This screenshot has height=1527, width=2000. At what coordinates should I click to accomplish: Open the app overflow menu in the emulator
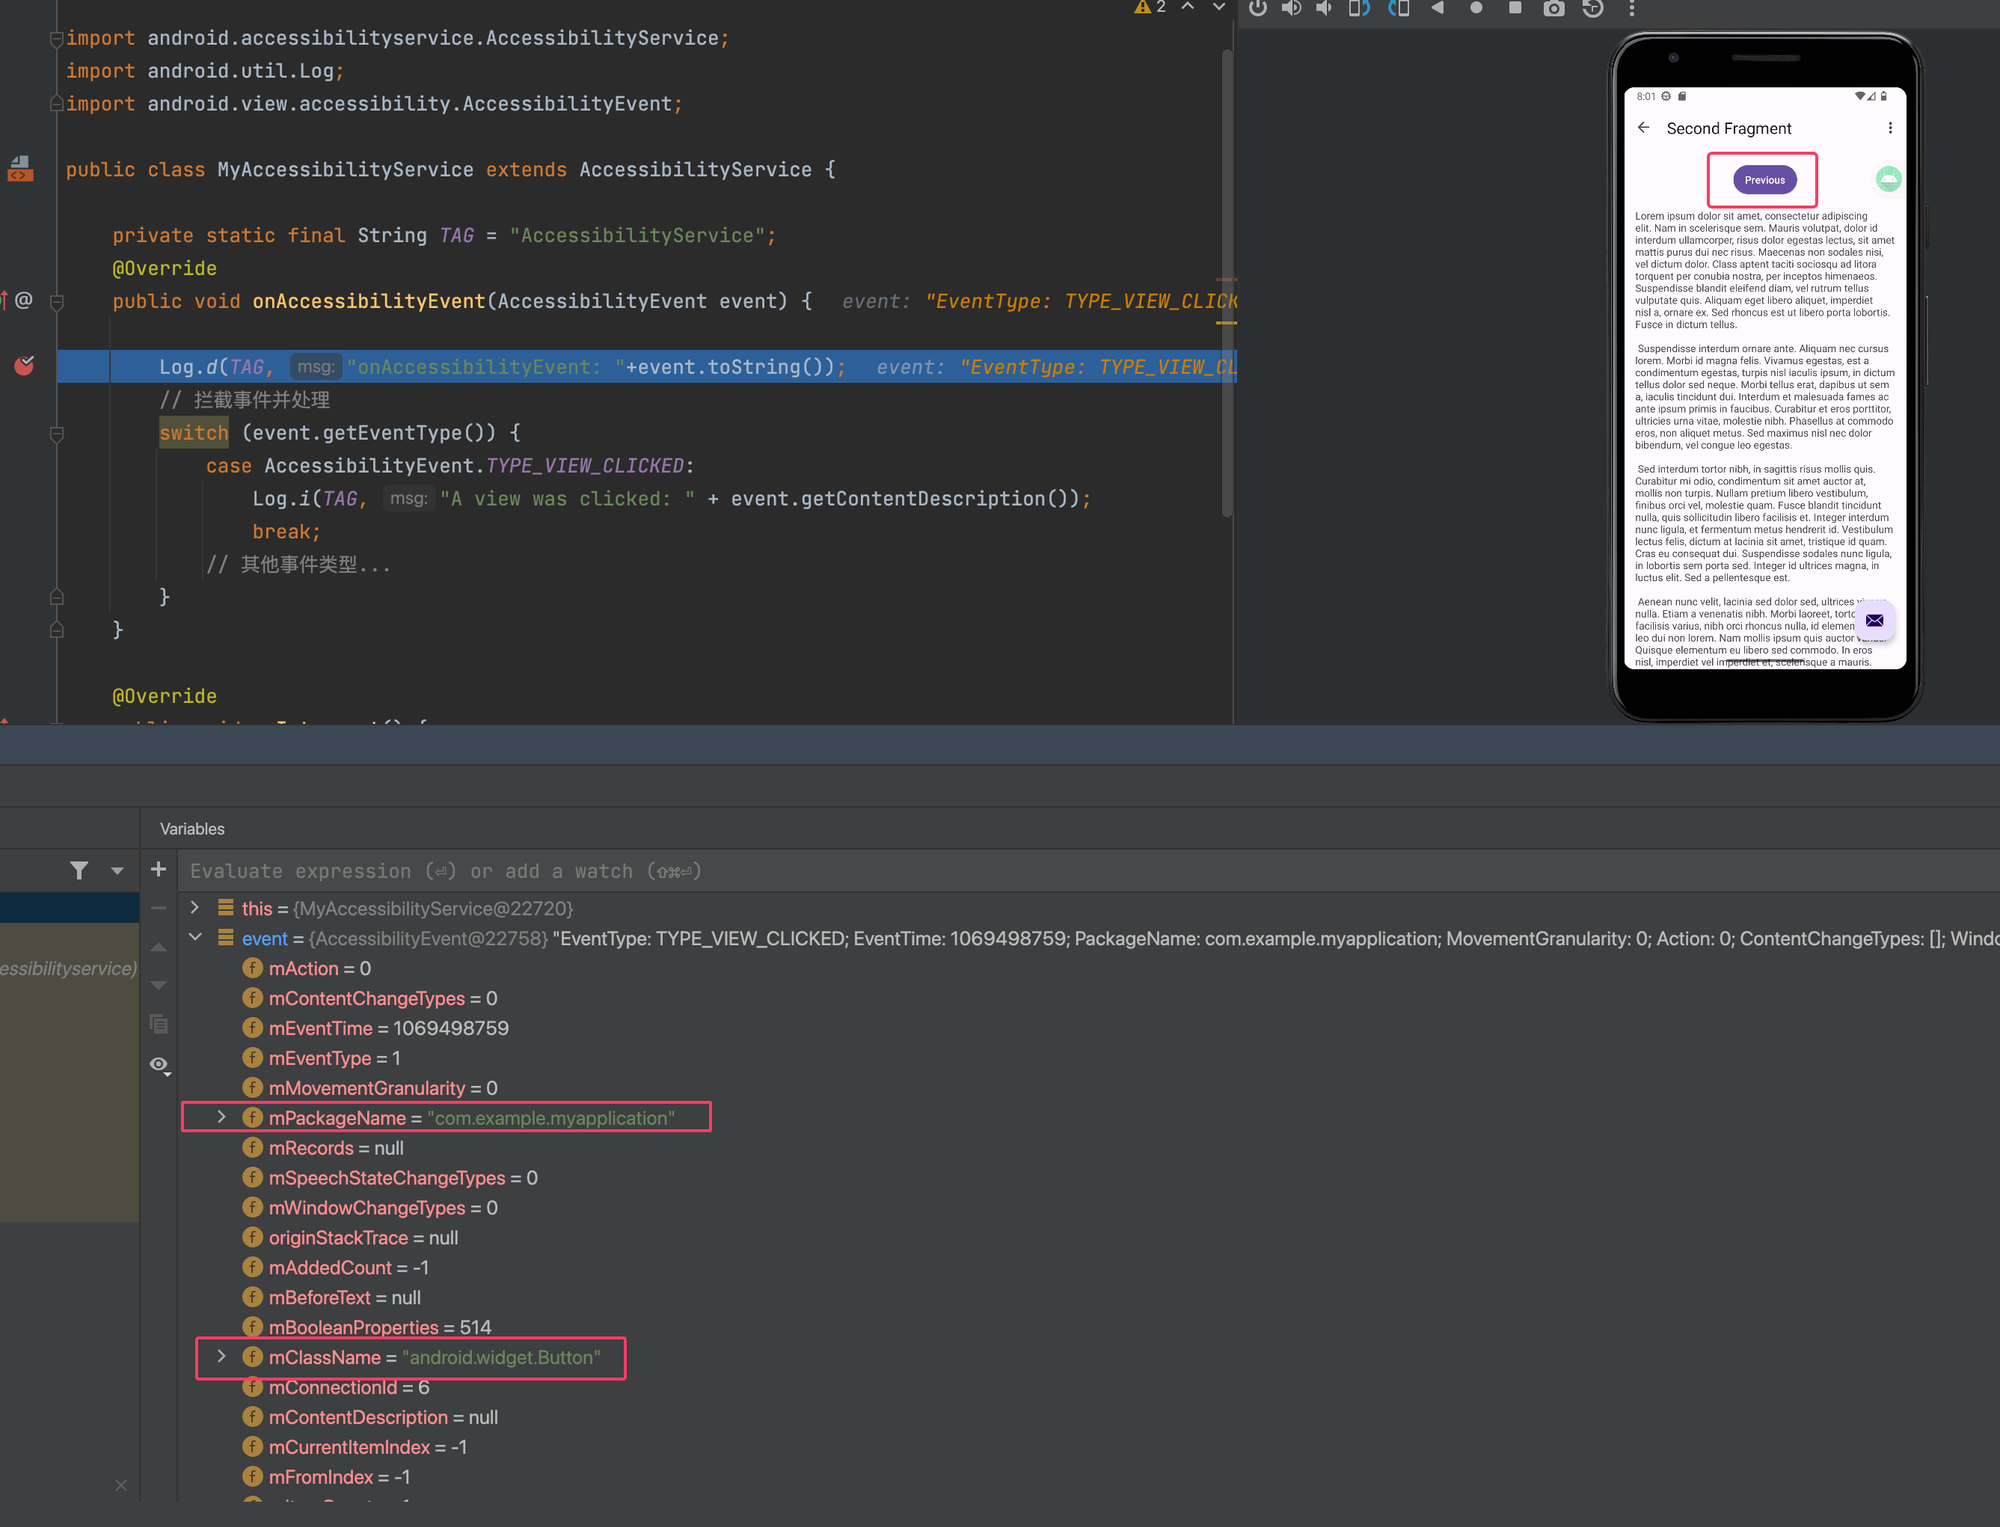(1889, 128)
